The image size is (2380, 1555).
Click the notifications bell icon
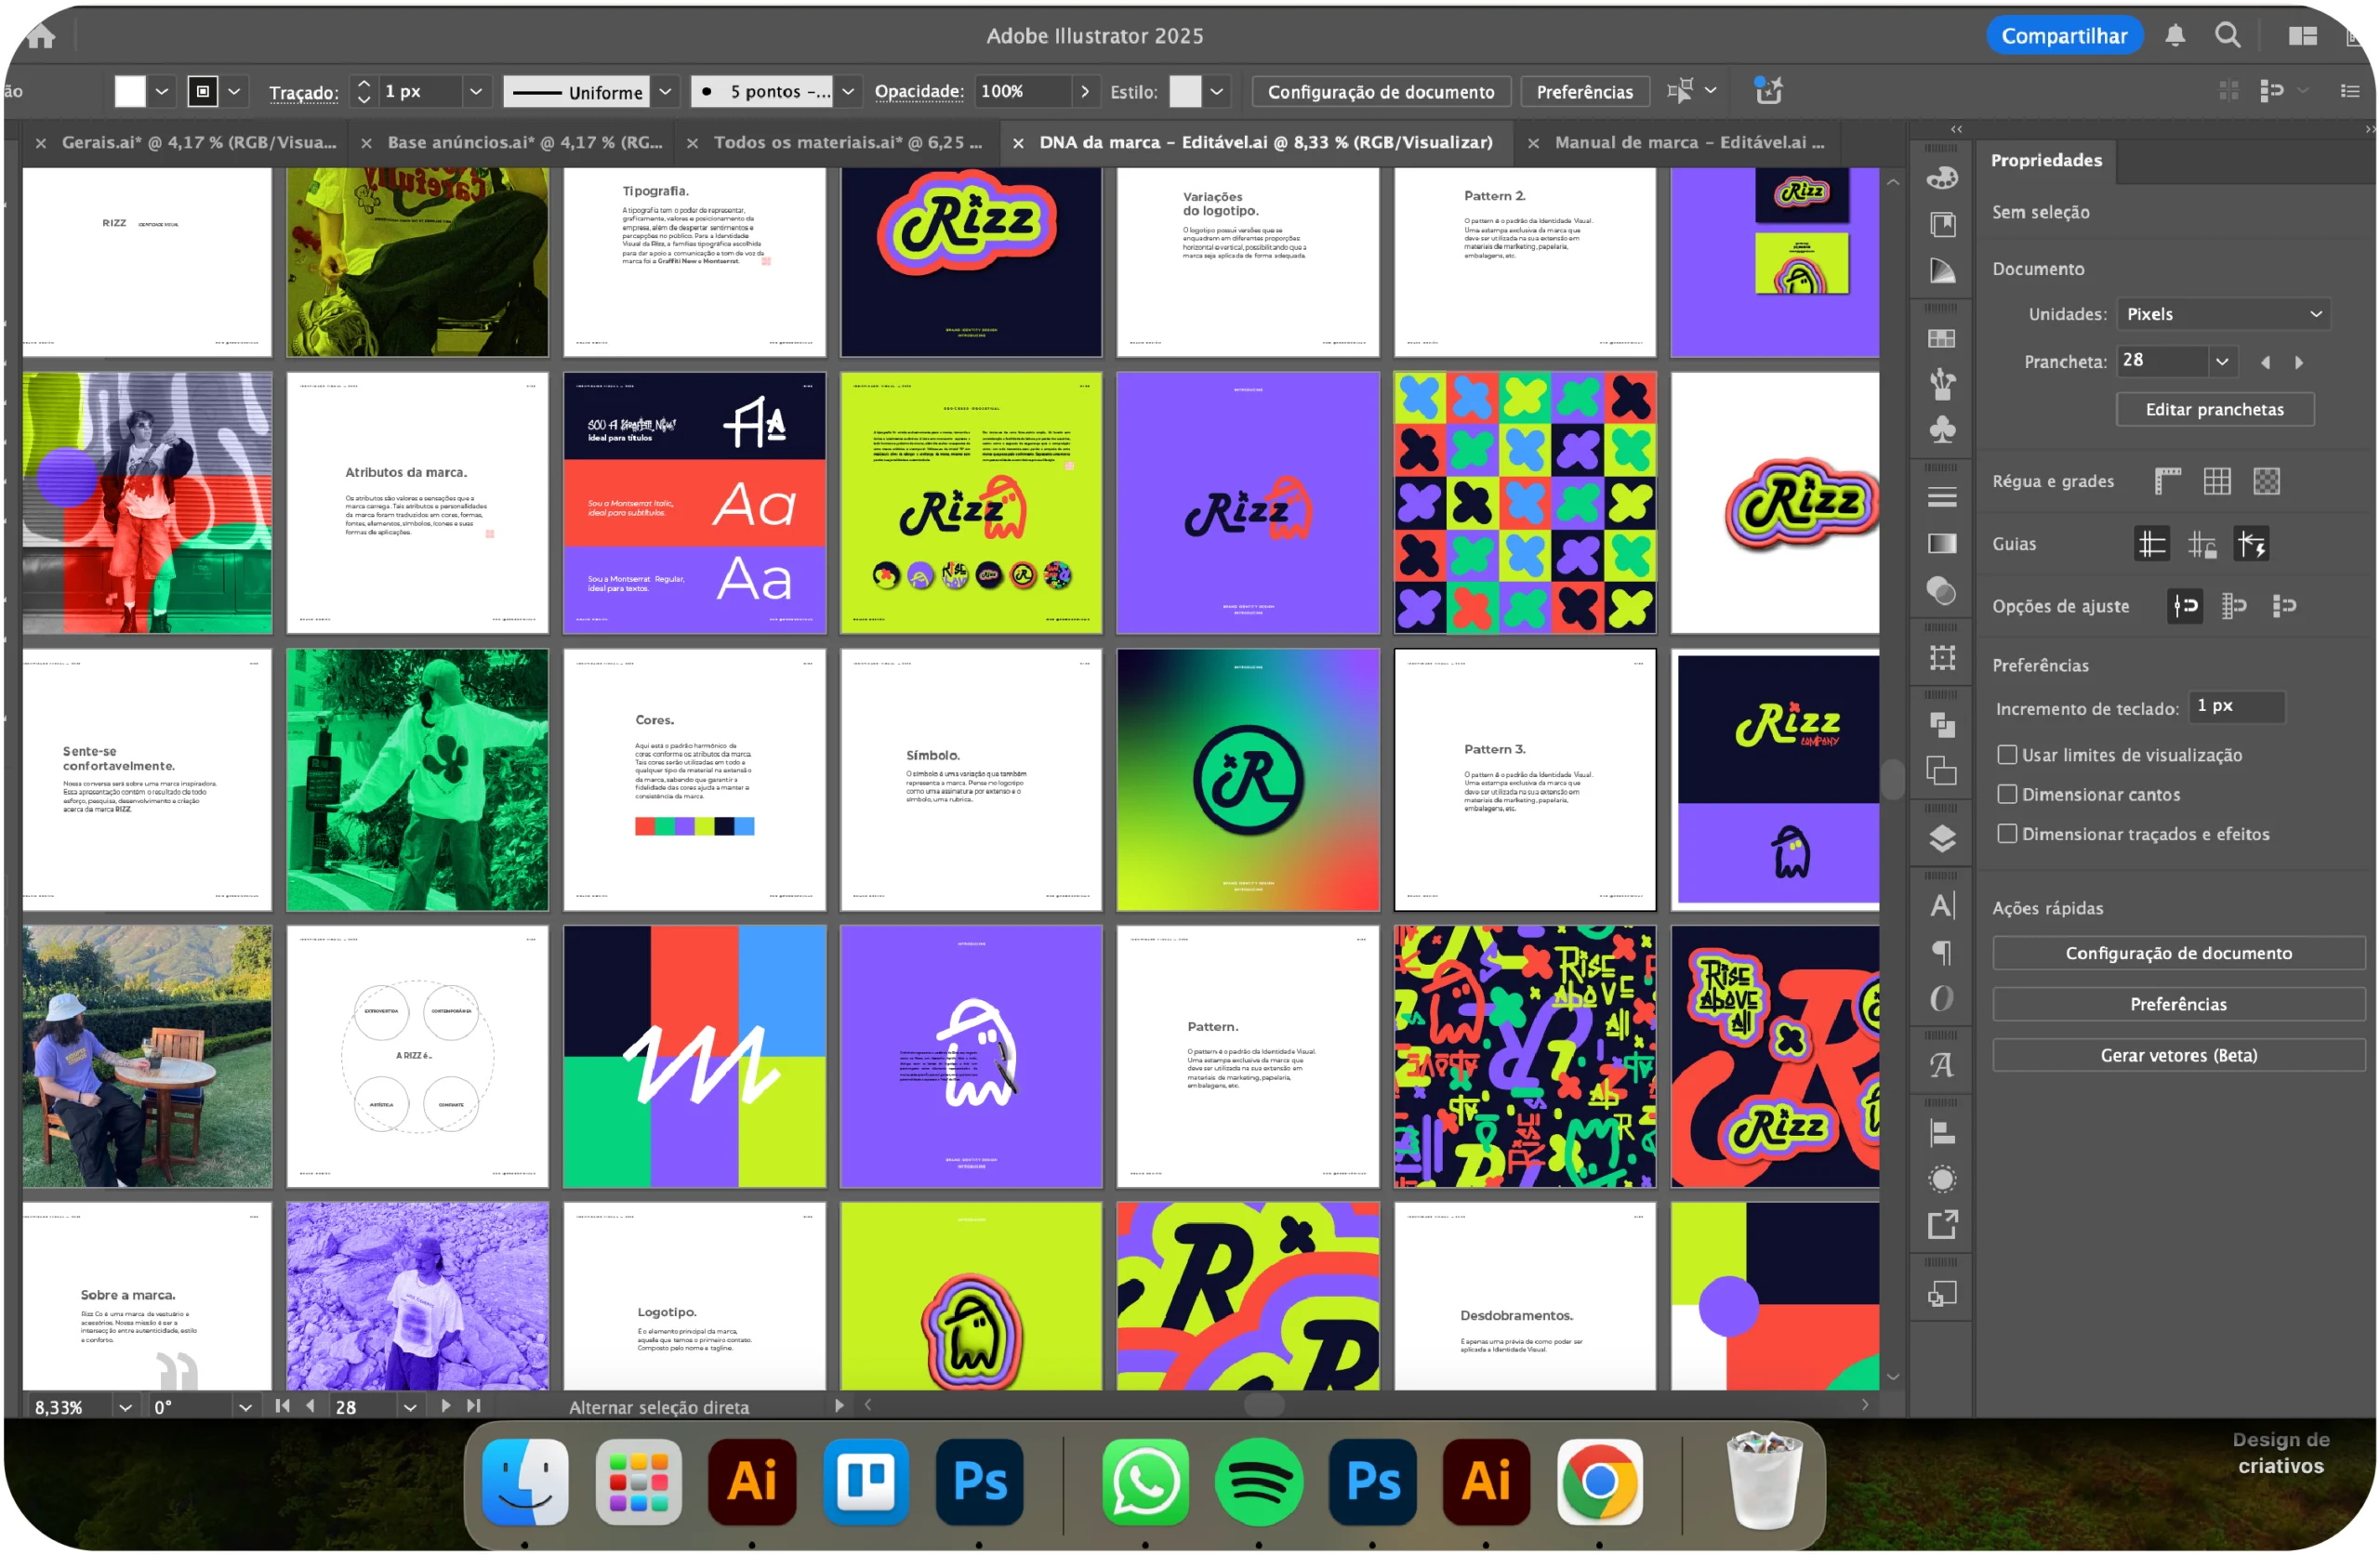point(2174,36)
